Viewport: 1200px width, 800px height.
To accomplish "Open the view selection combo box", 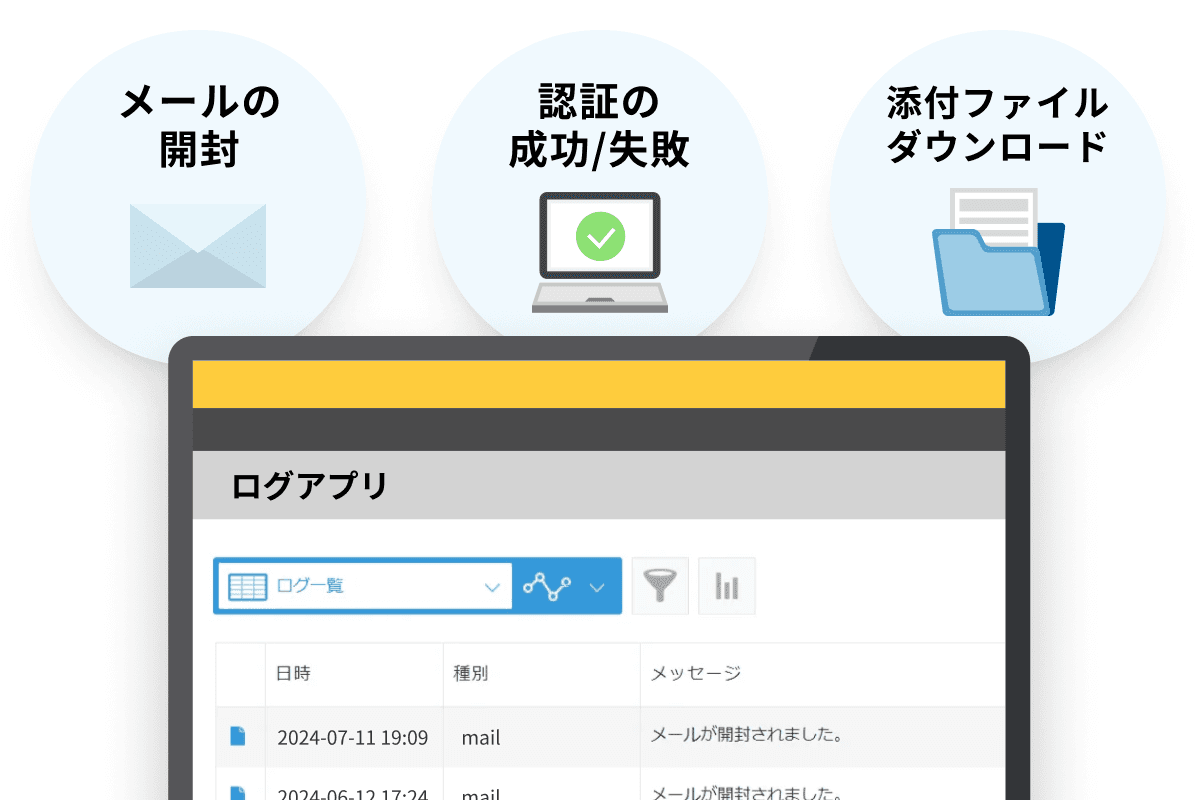I will tap(360, 586).
